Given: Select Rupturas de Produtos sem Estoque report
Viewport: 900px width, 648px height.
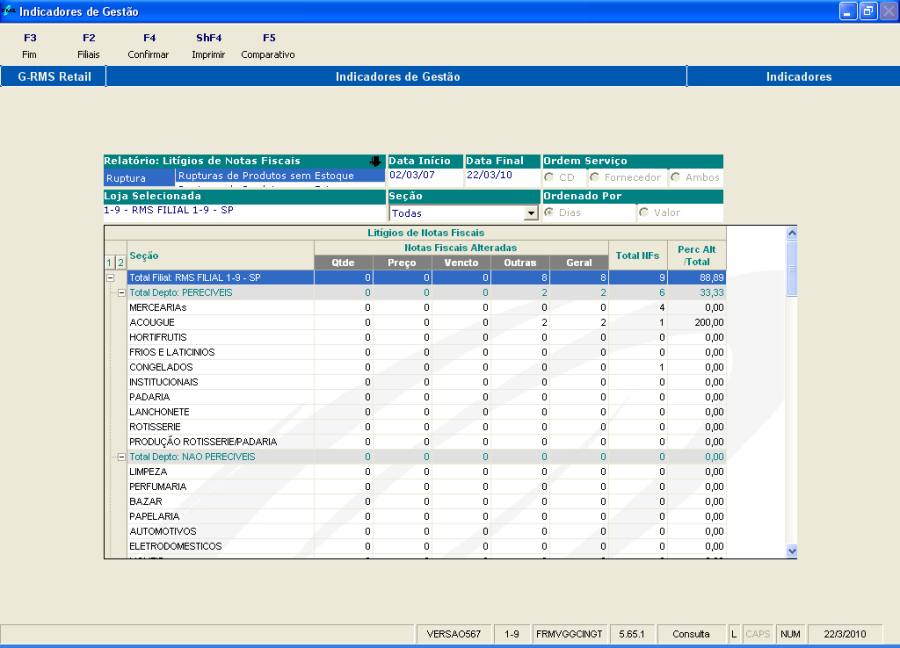Looking at the screenshot, I should (266, 176).
